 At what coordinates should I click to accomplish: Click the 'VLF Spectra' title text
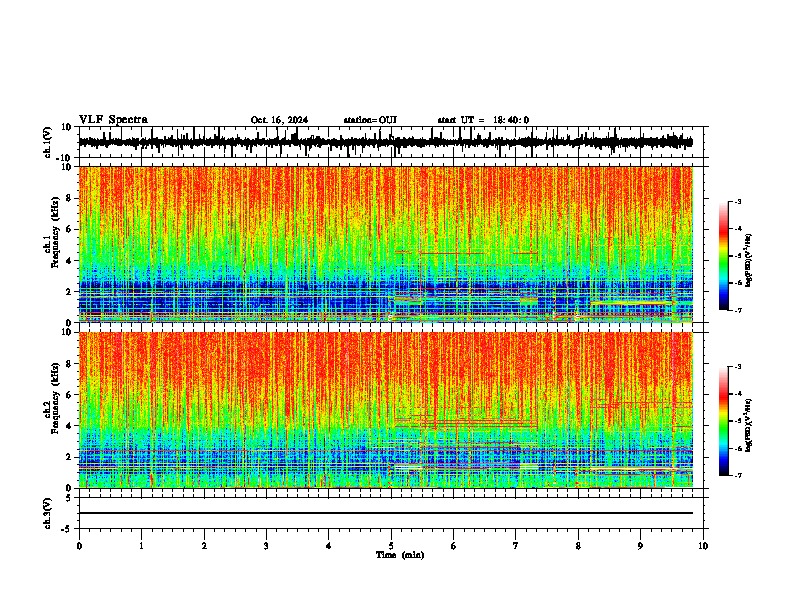coord(113,120)
